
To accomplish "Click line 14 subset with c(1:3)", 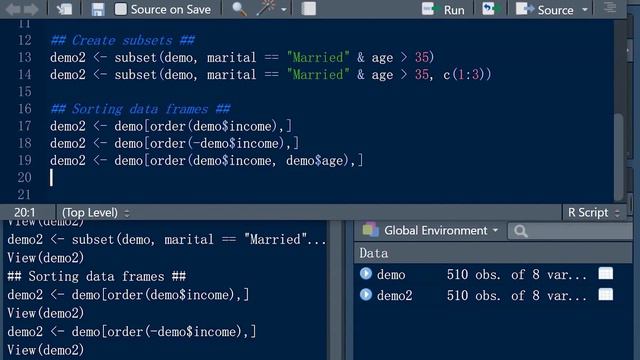I will (x=271, y=74).
